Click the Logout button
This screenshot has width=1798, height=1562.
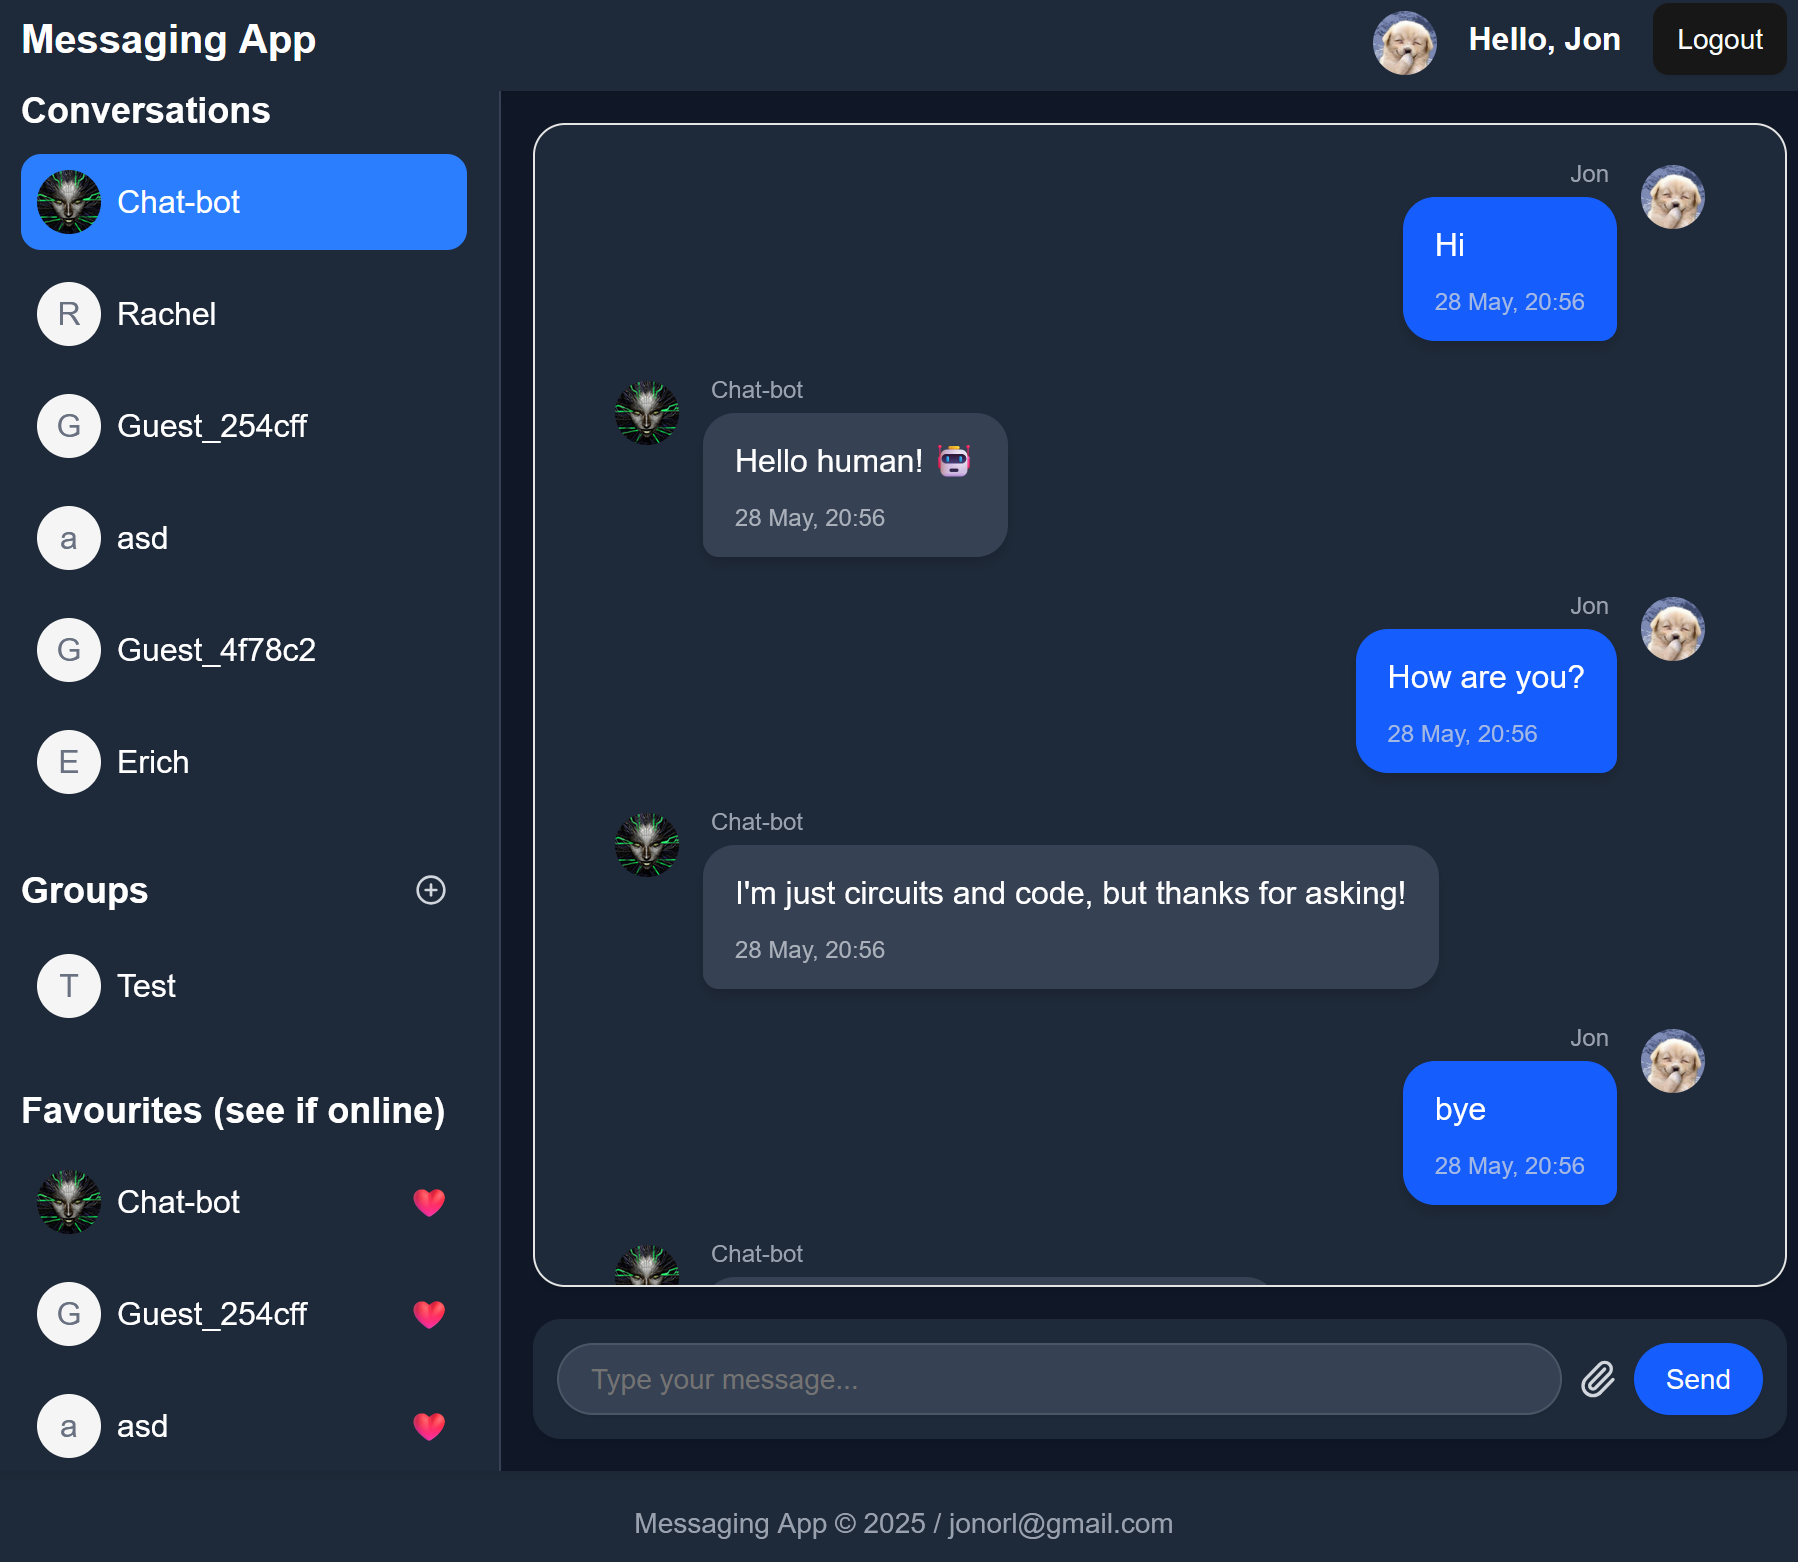coord(1719,39)
